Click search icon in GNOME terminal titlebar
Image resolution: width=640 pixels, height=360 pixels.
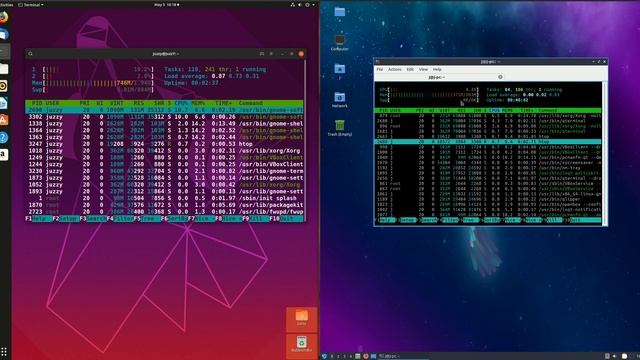coord(30,54)
